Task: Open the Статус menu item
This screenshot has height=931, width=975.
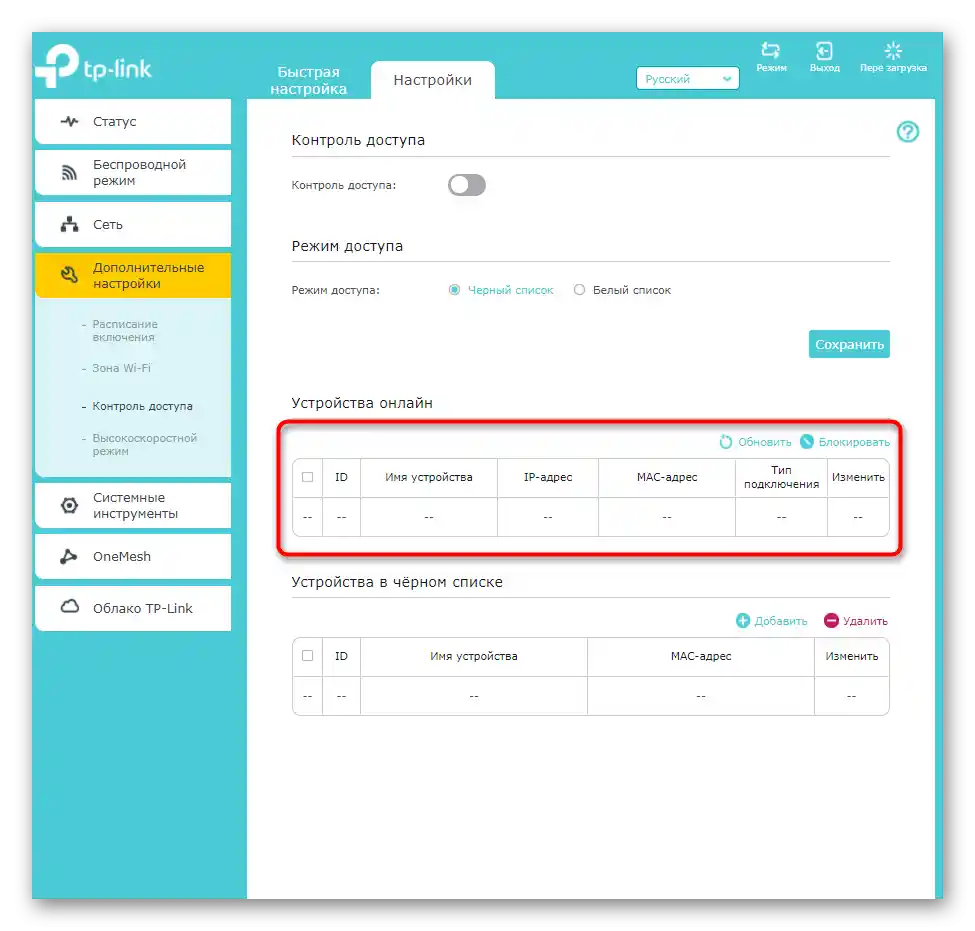Action: point(133,121)
